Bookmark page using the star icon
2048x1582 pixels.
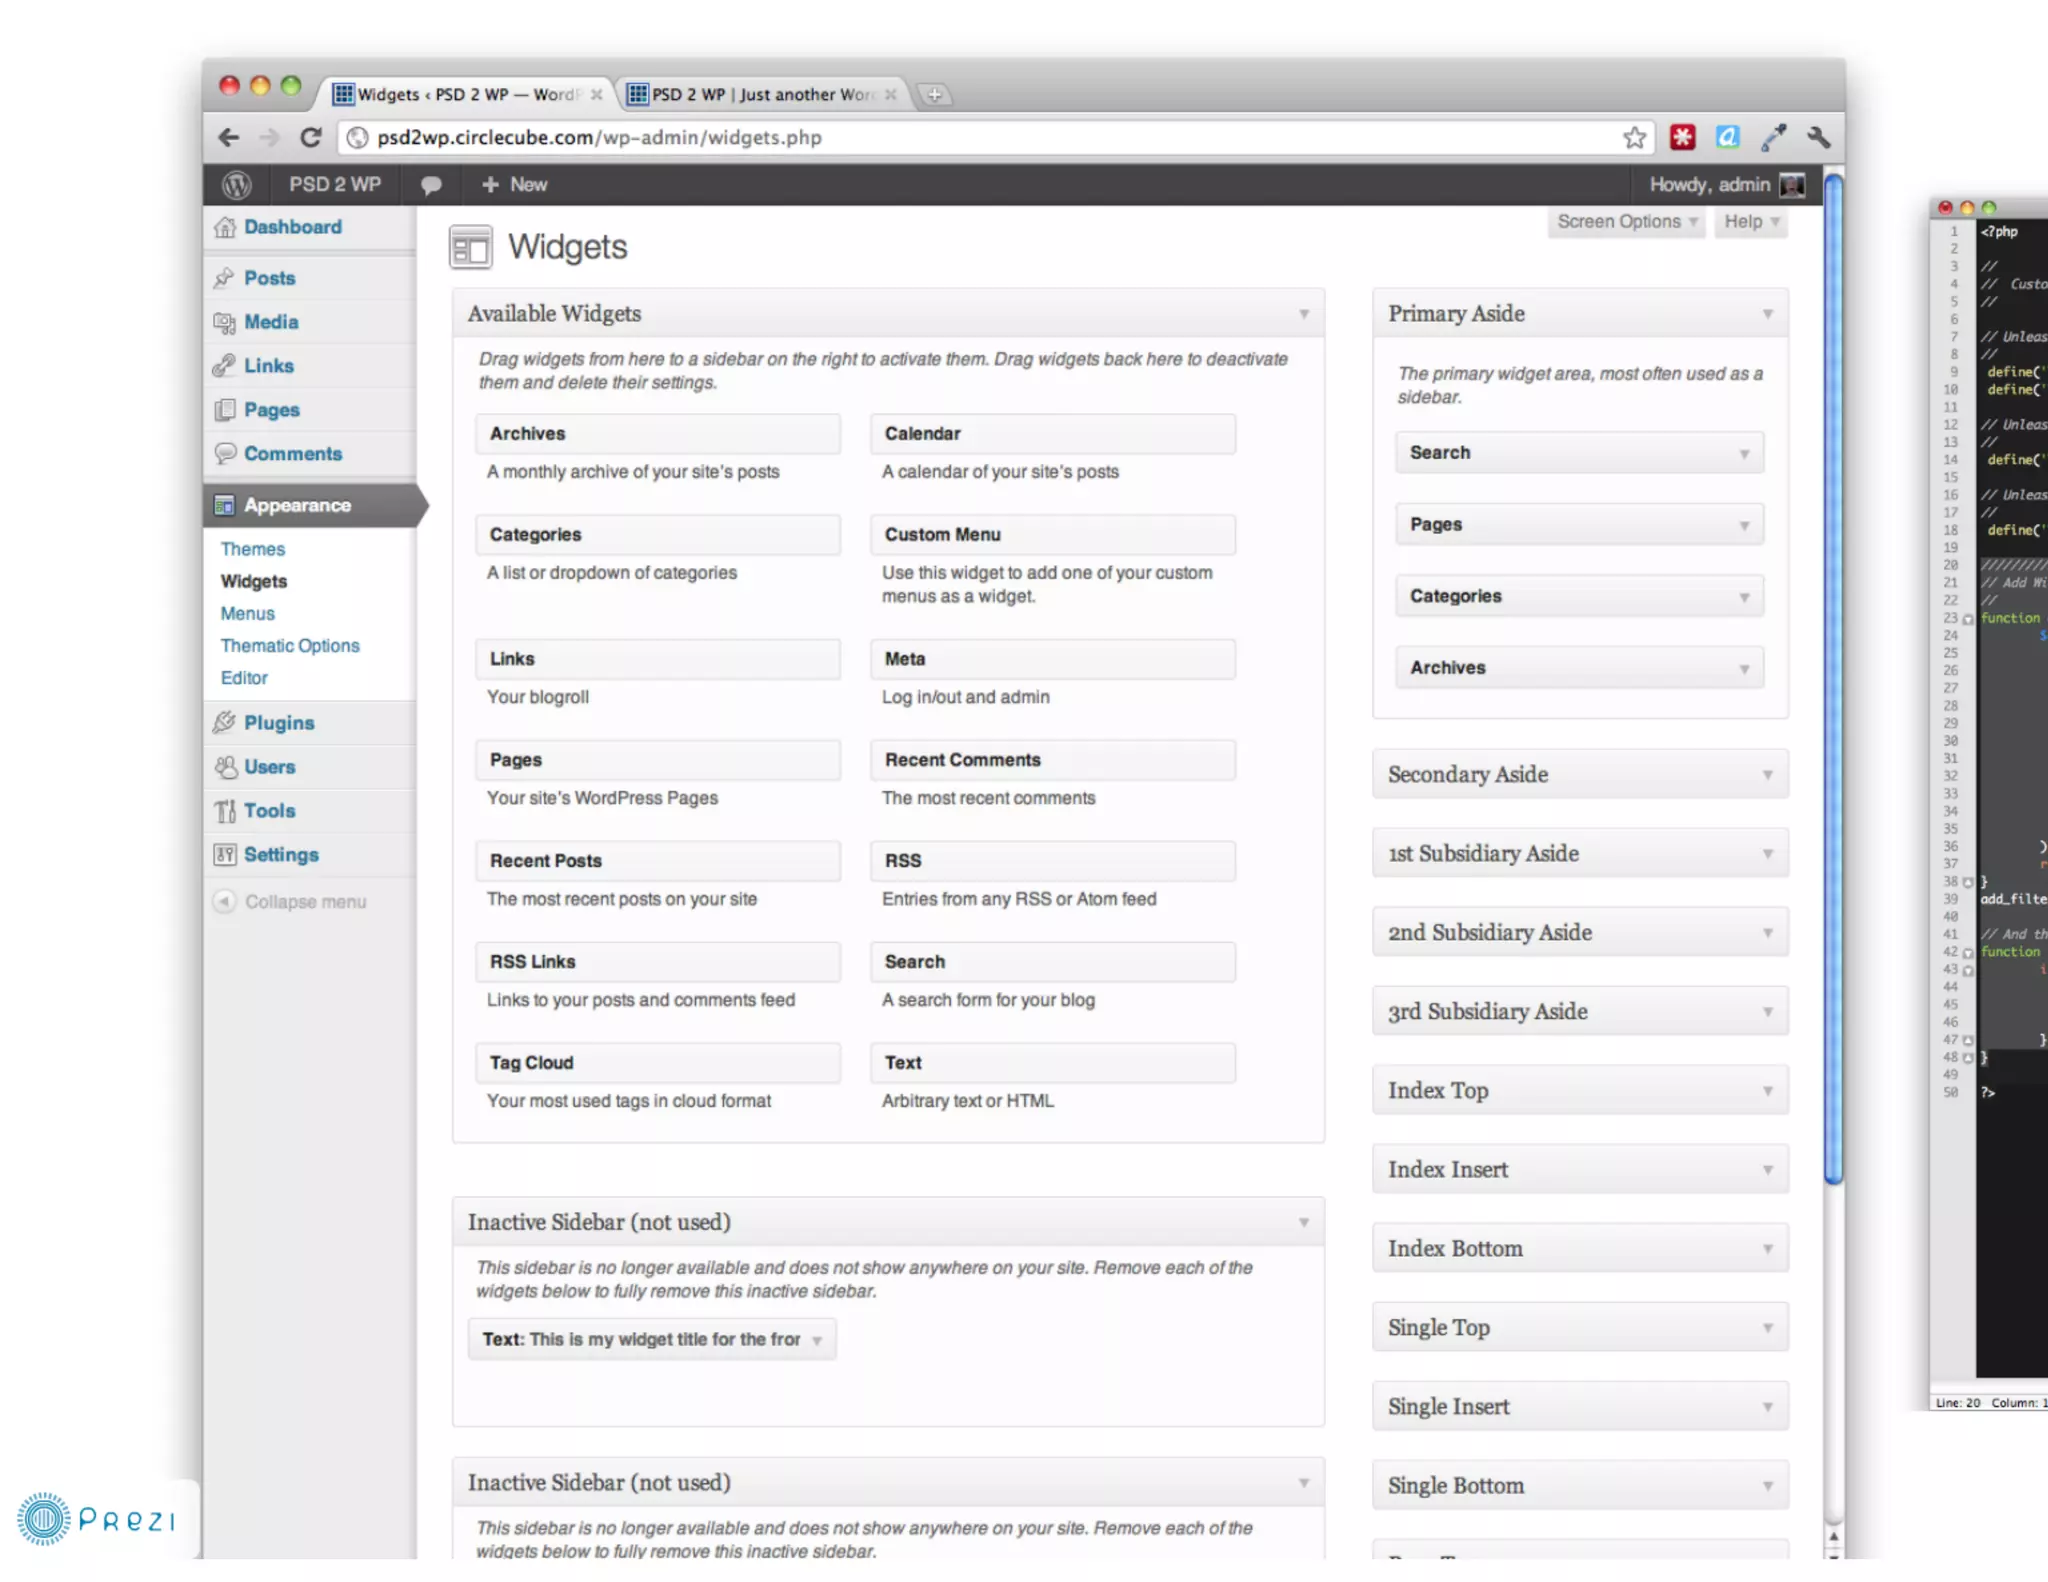(1634, 137)
